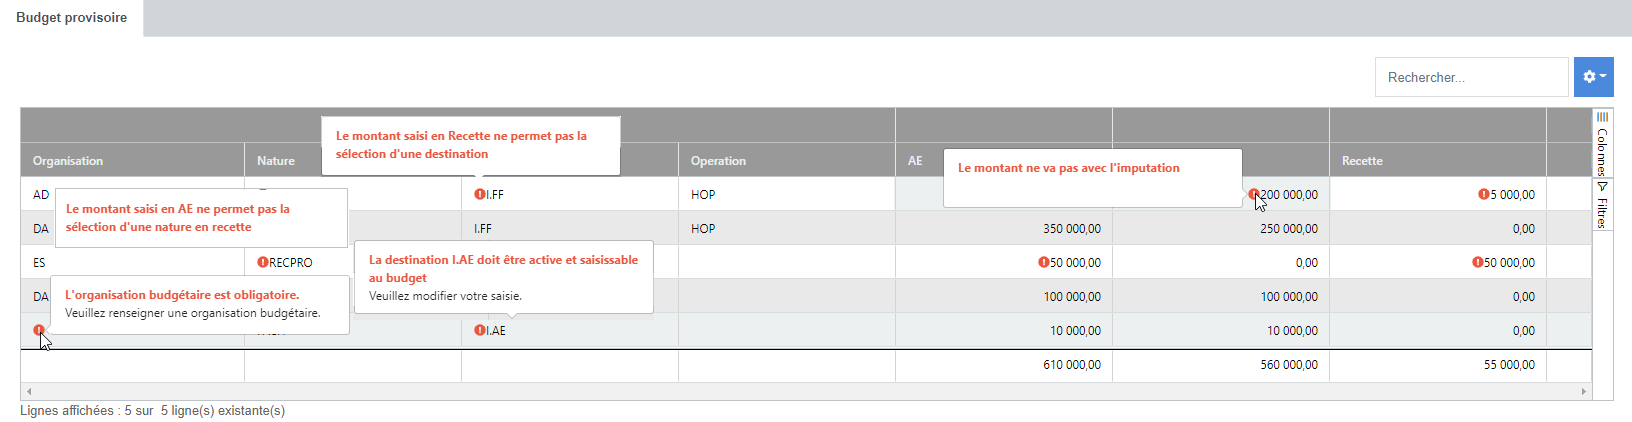Click the horizontal scrollbar right arrow

[x=1584, y=391]
